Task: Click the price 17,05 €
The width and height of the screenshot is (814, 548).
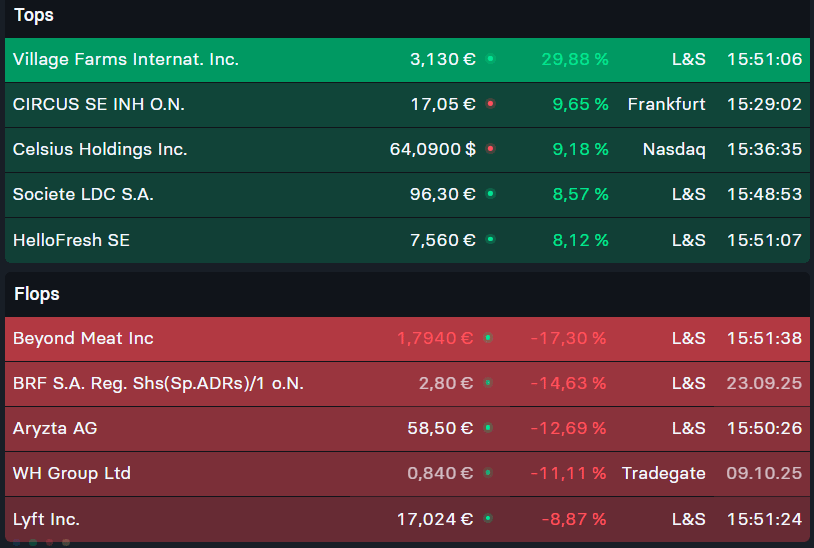Action: point(443,104)
